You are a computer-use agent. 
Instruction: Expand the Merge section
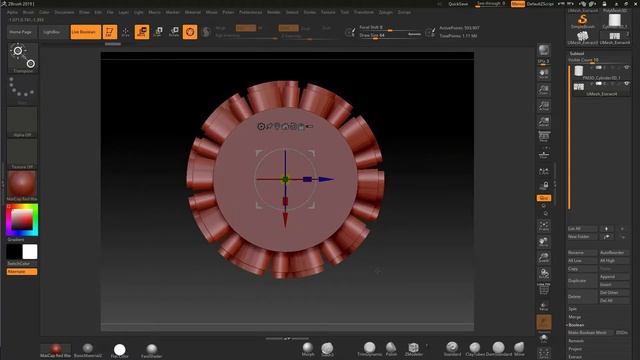coord(575,317)
